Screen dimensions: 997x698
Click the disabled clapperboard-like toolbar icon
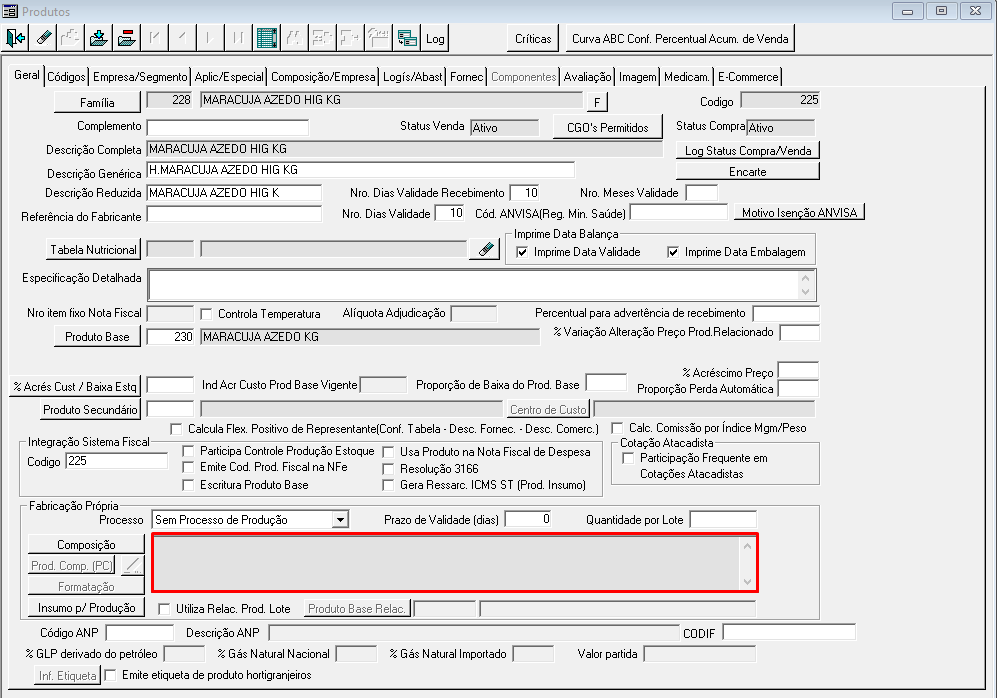tap(378, 38)
